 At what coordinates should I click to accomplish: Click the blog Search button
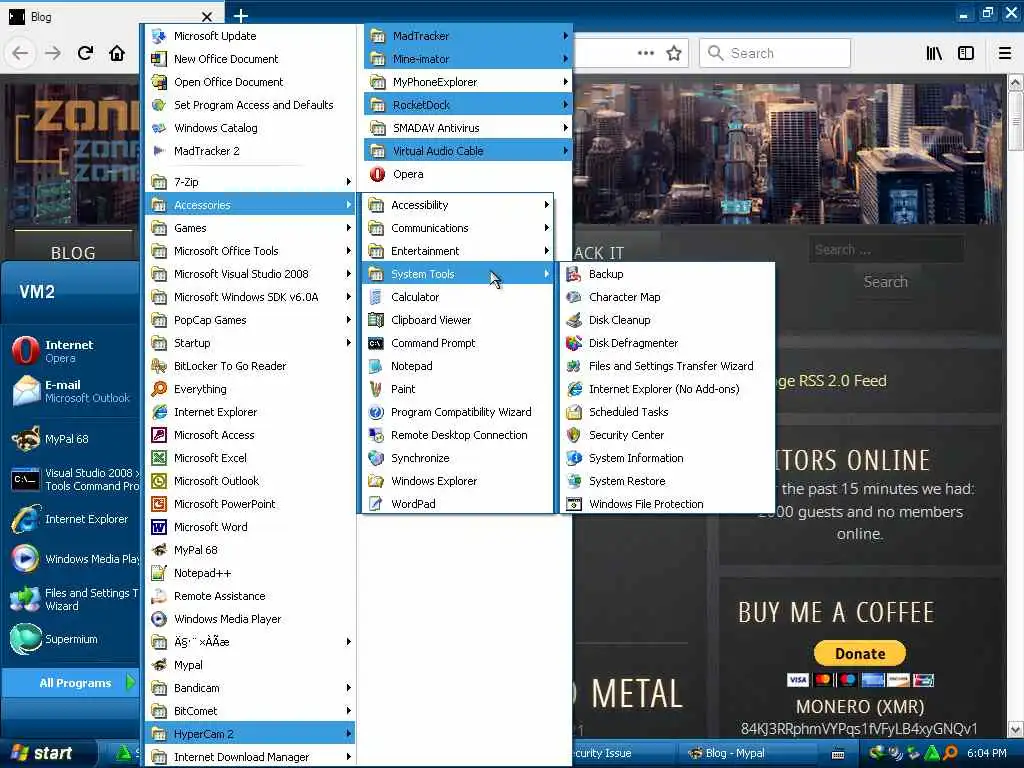point(886,282)
